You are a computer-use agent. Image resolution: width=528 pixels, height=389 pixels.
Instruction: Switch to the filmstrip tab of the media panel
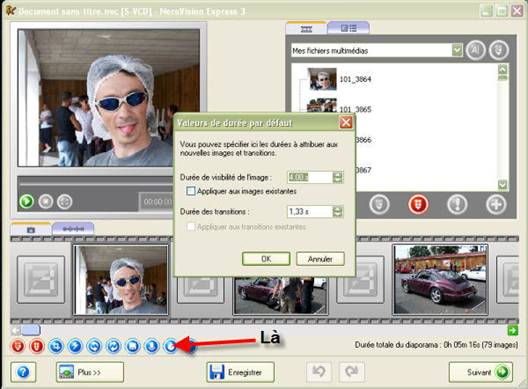(x=306, y=29)
